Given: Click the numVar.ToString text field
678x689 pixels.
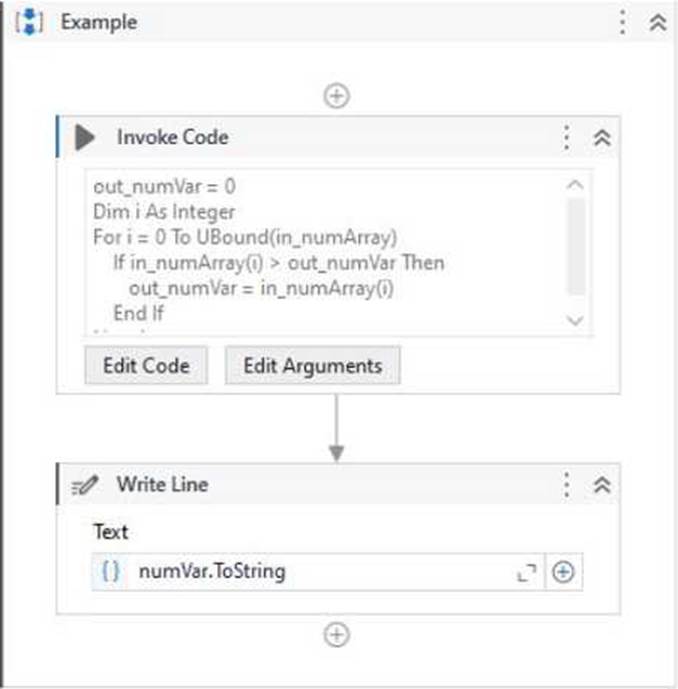Looking at the screenshot, I should click(320, 572).
